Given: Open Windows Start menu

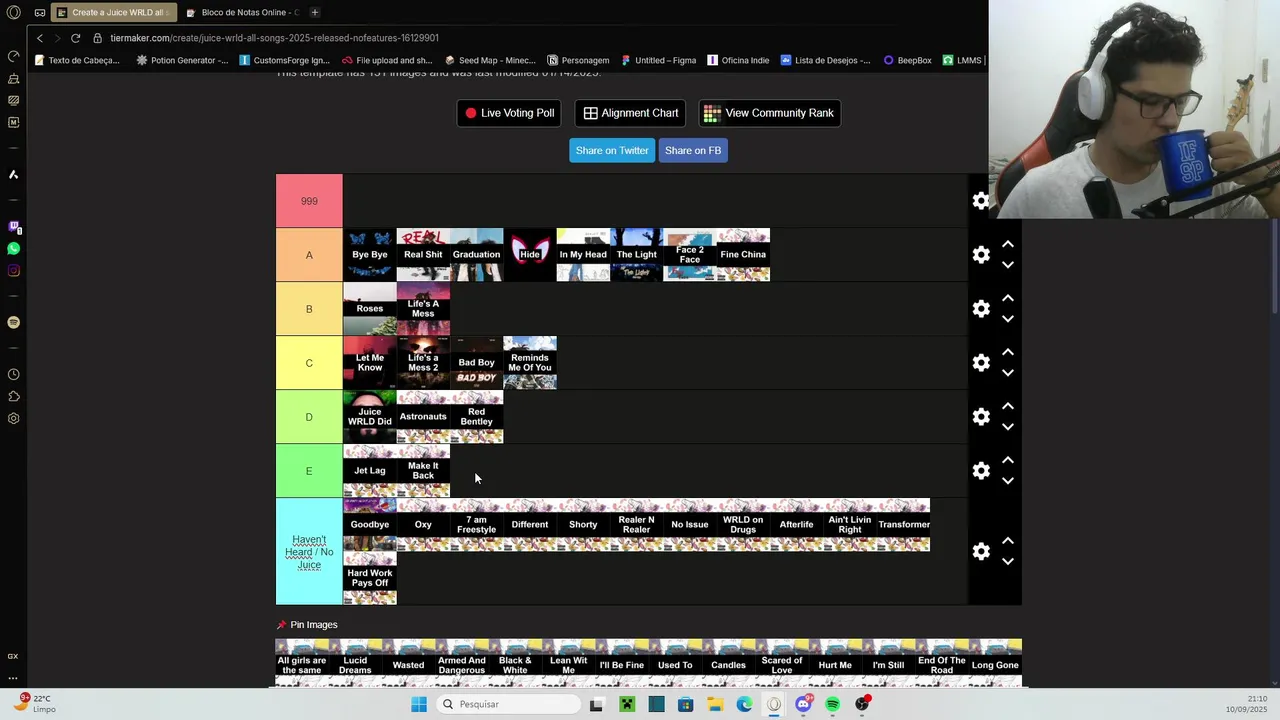Looking at the screenshot, I should (419, 704).
